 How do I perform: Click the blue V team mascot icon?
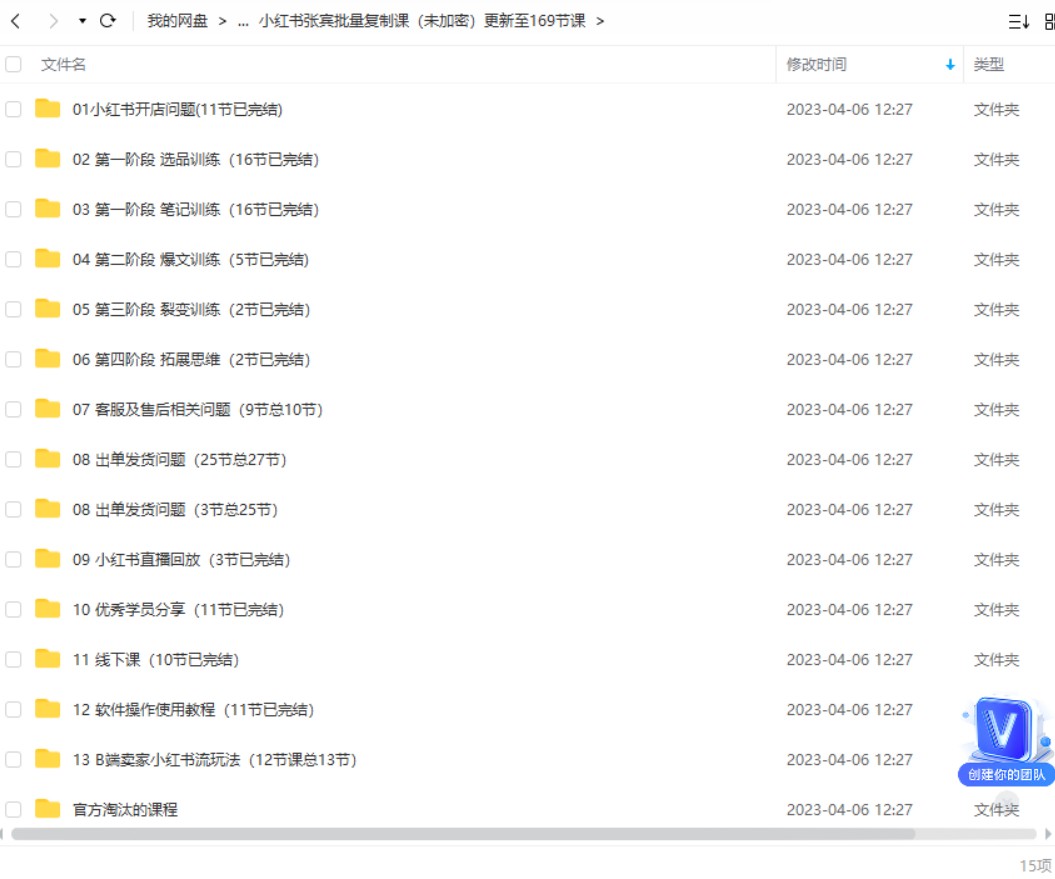1003,729
